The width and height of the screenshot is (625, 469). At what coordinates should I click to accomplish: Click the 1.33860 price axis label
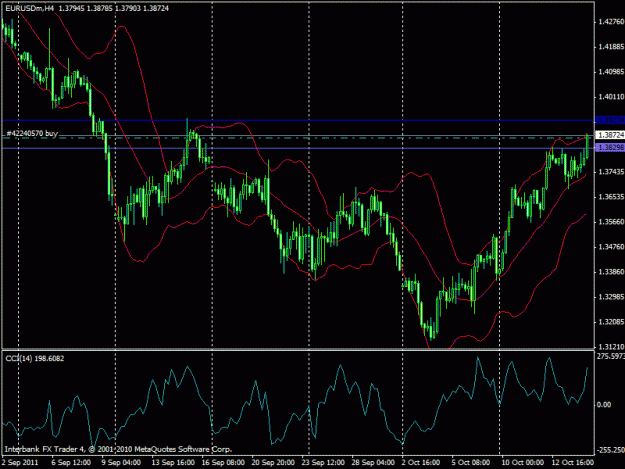pos(611,272)
